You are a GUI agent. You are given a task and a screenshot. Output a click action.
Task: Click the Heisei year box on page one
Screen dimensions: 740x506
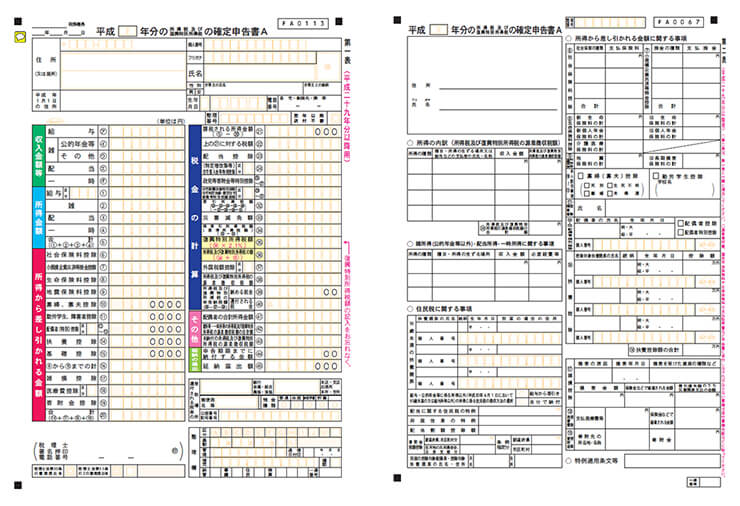(x=127, y=32)
